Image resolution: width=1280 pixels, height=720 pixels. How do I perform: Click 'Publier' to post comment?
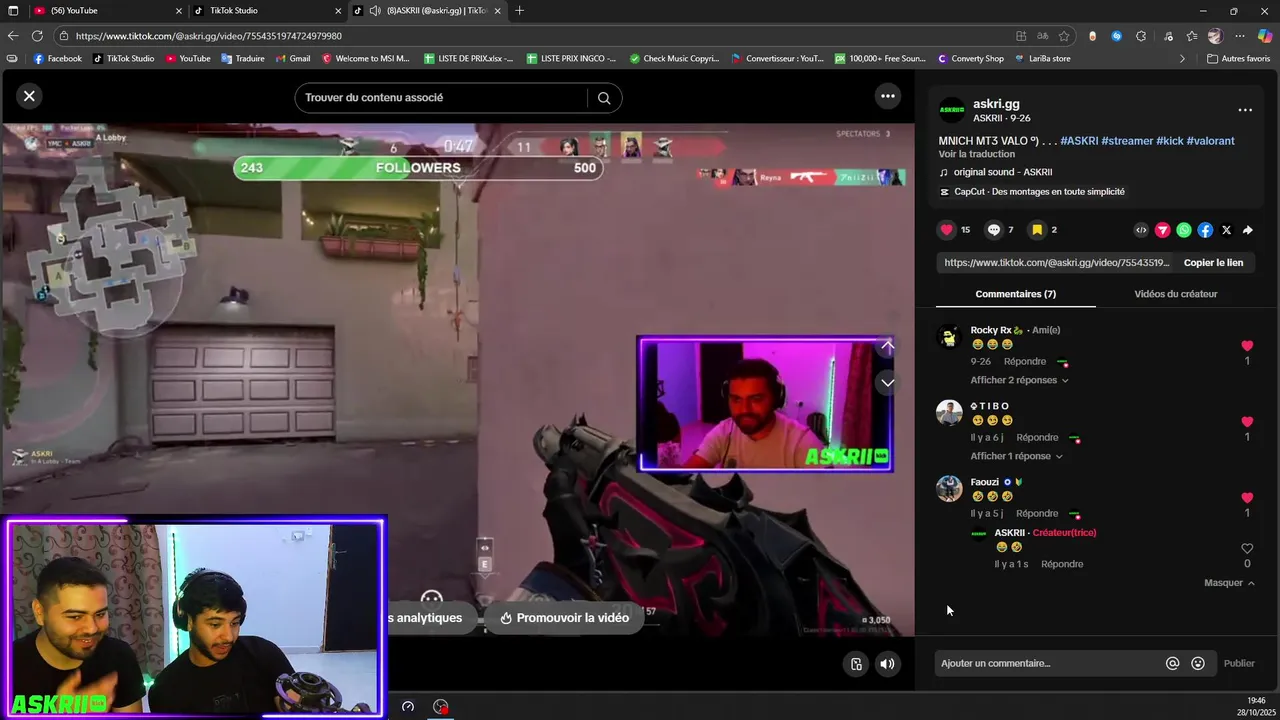[1239, 663]
